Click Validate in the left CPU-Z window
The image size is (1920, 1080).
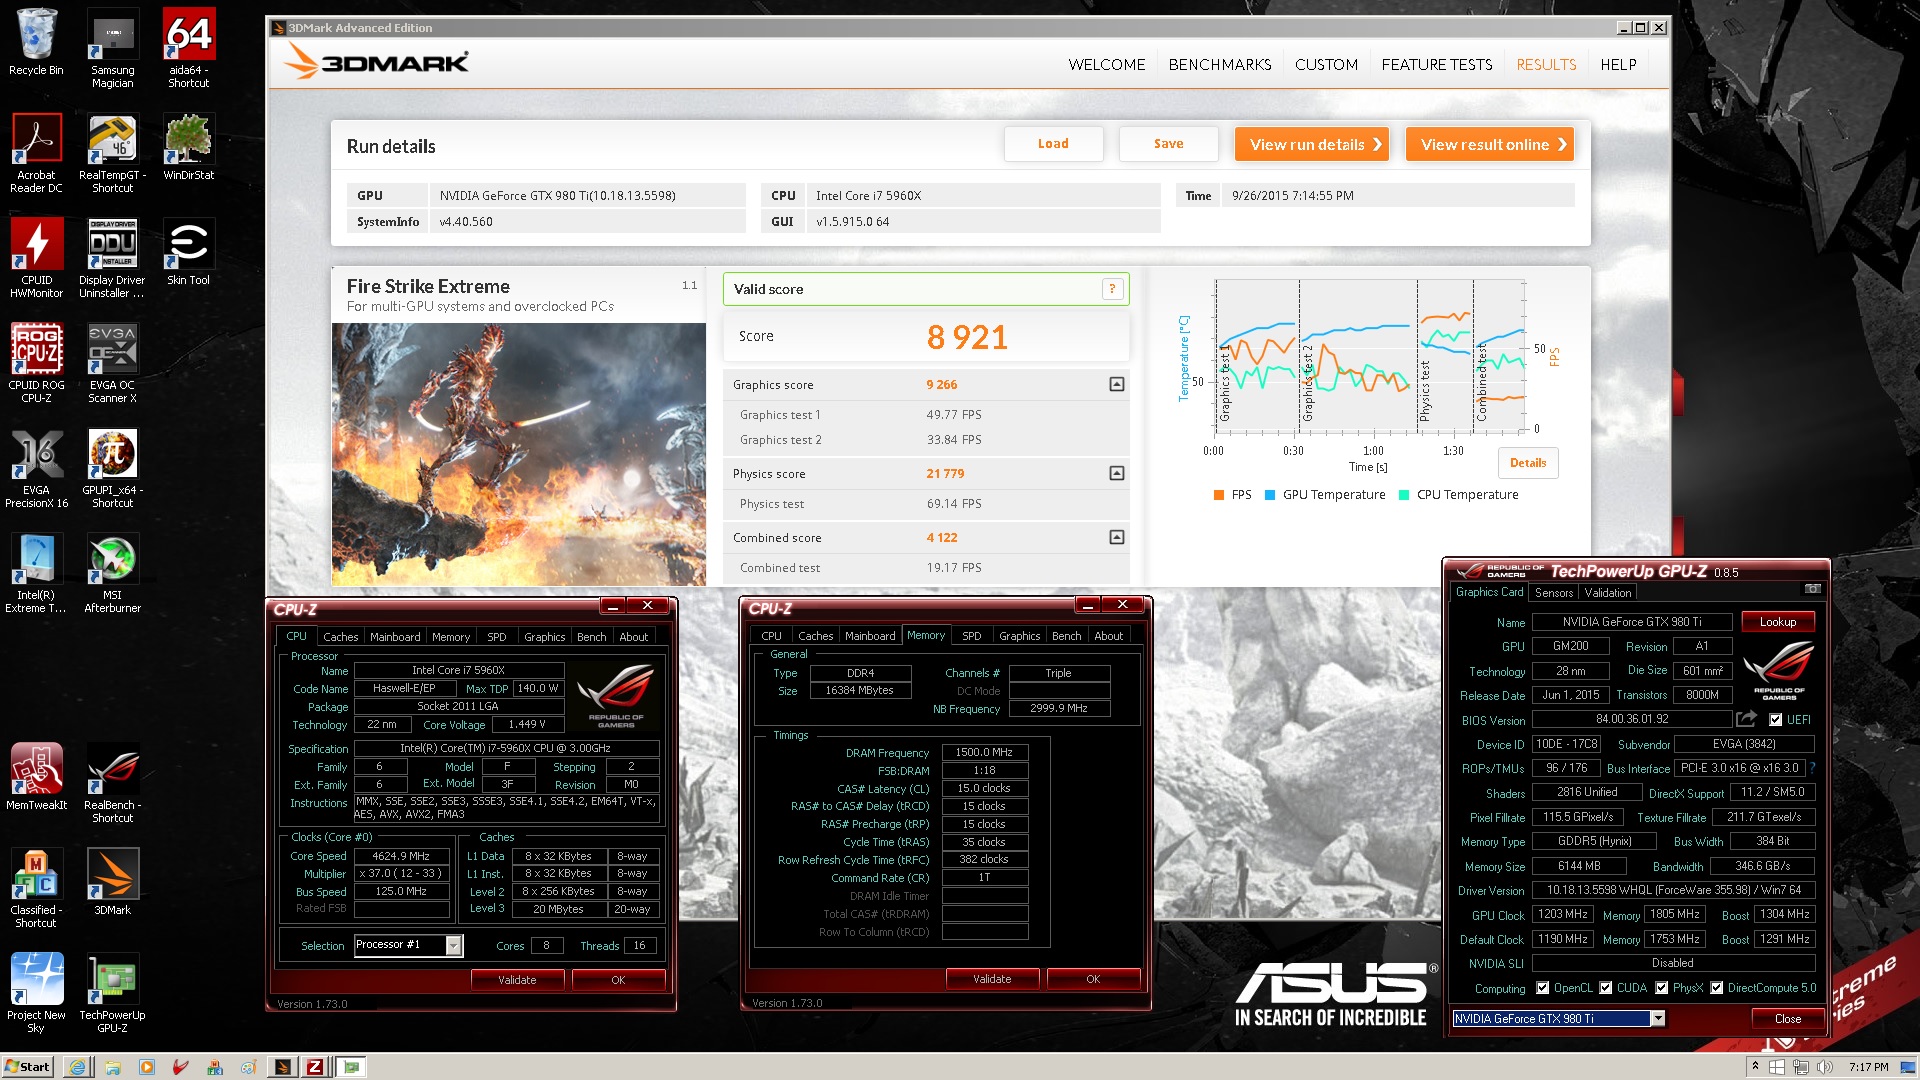click(517, 980)
